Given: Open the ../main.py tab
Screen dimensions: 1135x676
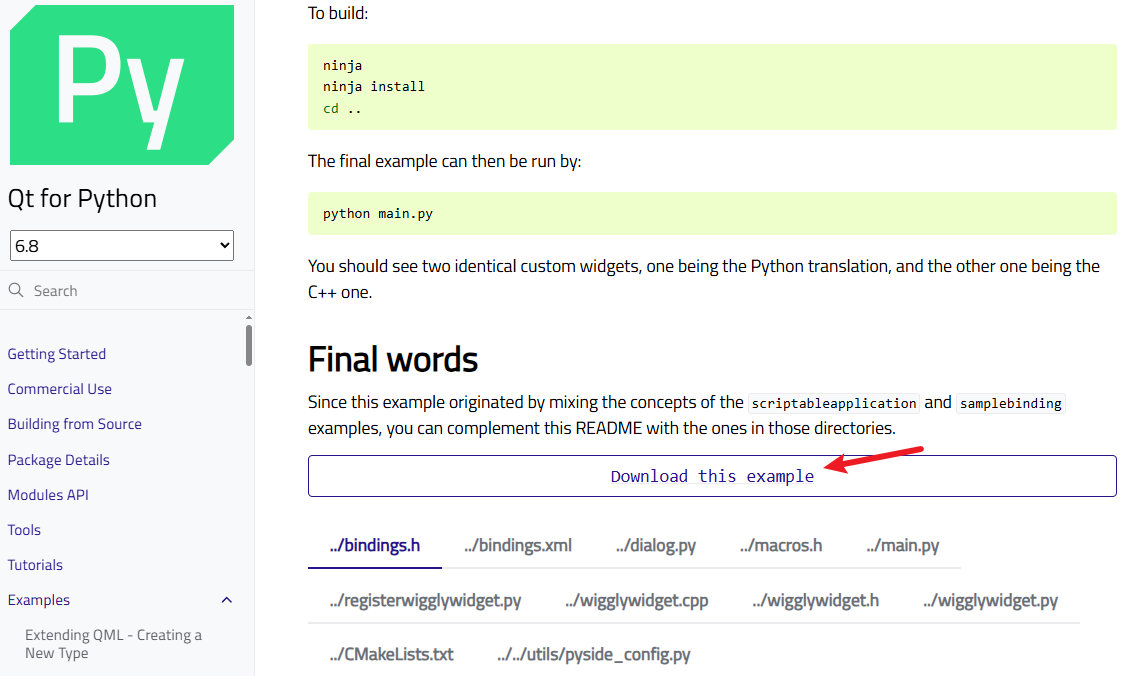Looking at the screenshot, I should pos(903,545).
